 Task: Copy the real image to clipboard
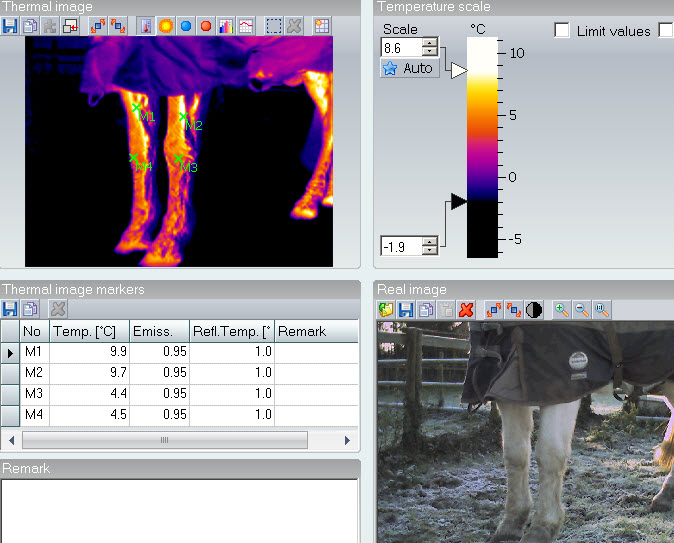[426, 310]
